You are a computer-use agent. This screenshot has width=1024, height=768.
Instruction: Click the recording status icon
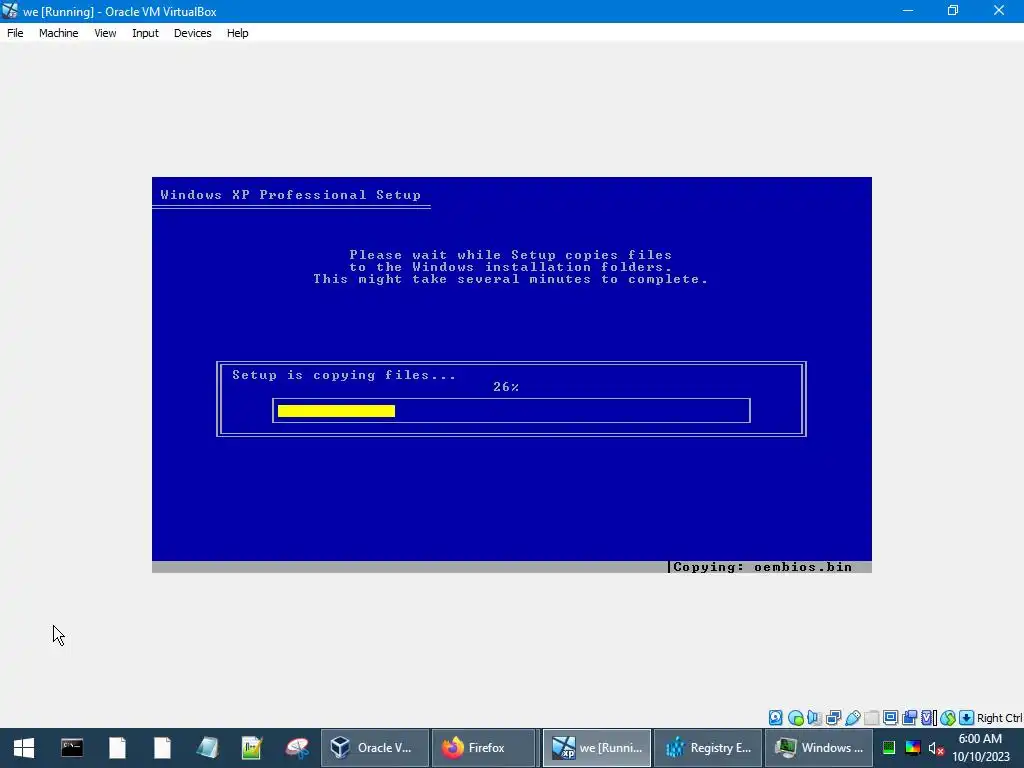[909, 718]
